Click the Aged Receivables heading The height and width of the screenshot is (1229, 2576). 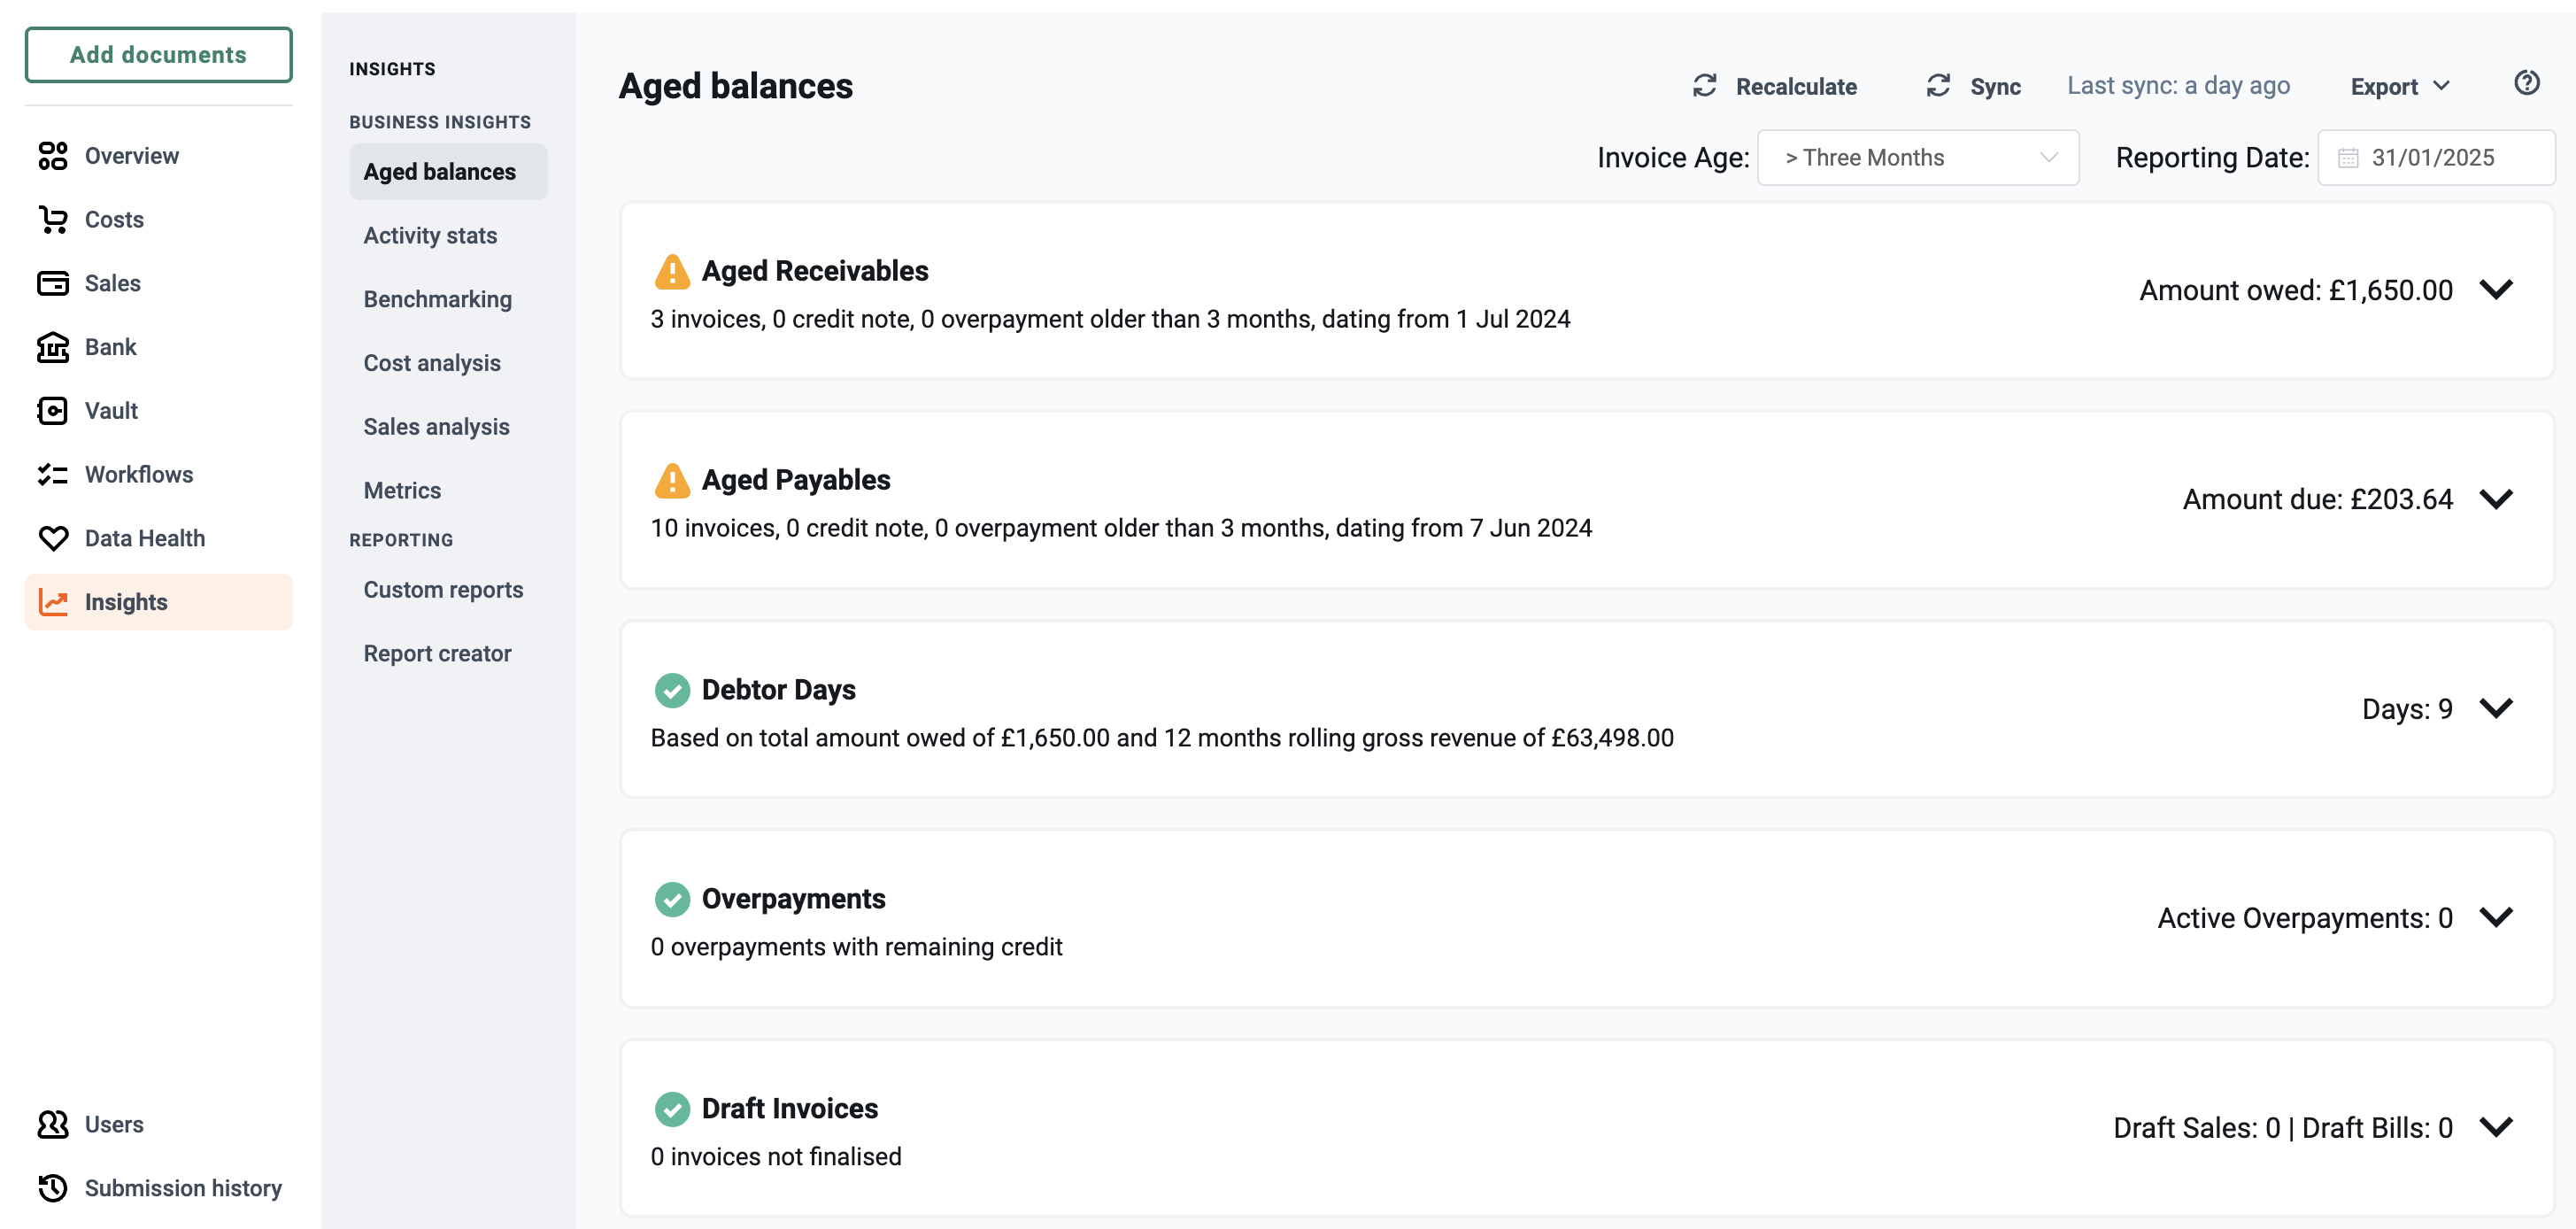814,271
